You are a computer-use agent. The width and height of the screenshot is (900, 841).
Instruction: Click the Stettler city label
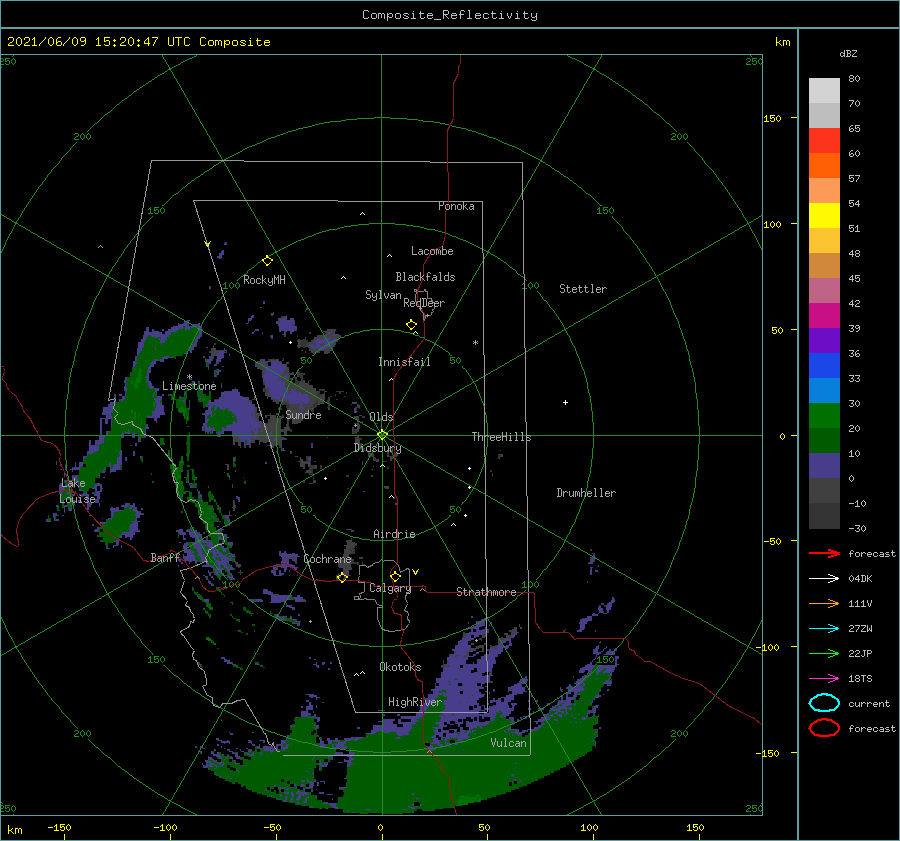pos(583,289)
